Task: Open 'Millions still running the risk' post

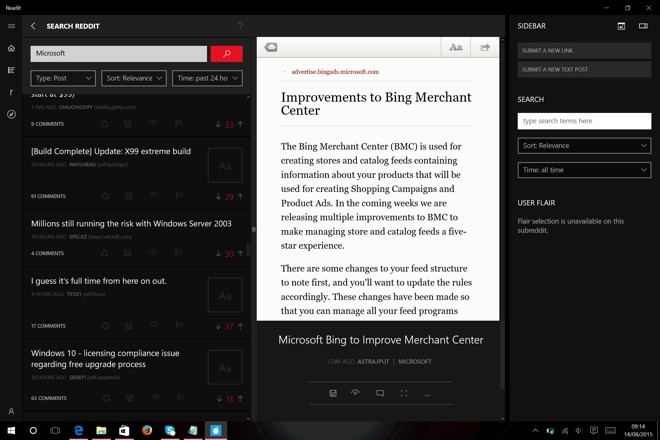Action: pos(131,224)
